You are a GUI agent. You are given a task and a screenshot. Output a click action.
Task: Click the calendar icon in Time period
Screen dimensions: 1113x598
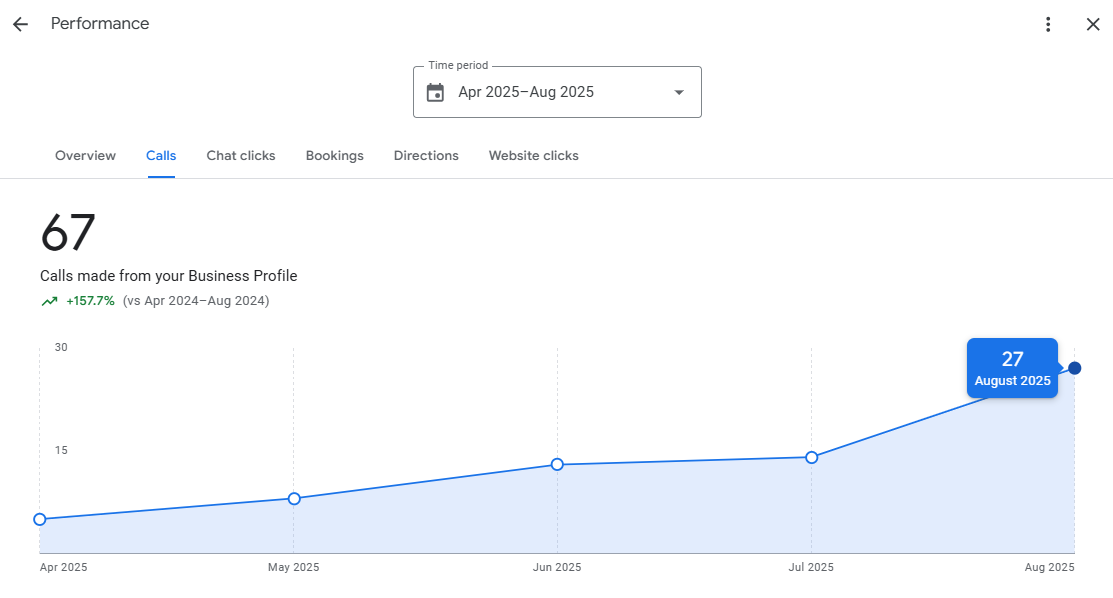click(x=435, y=92)
